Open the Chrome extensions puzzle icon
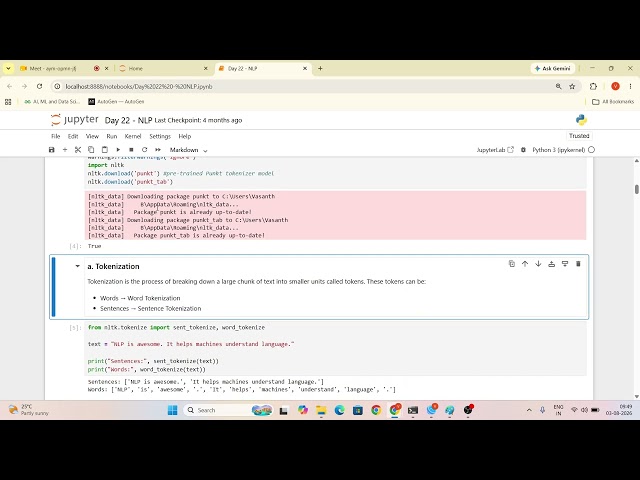 [593, 87]
